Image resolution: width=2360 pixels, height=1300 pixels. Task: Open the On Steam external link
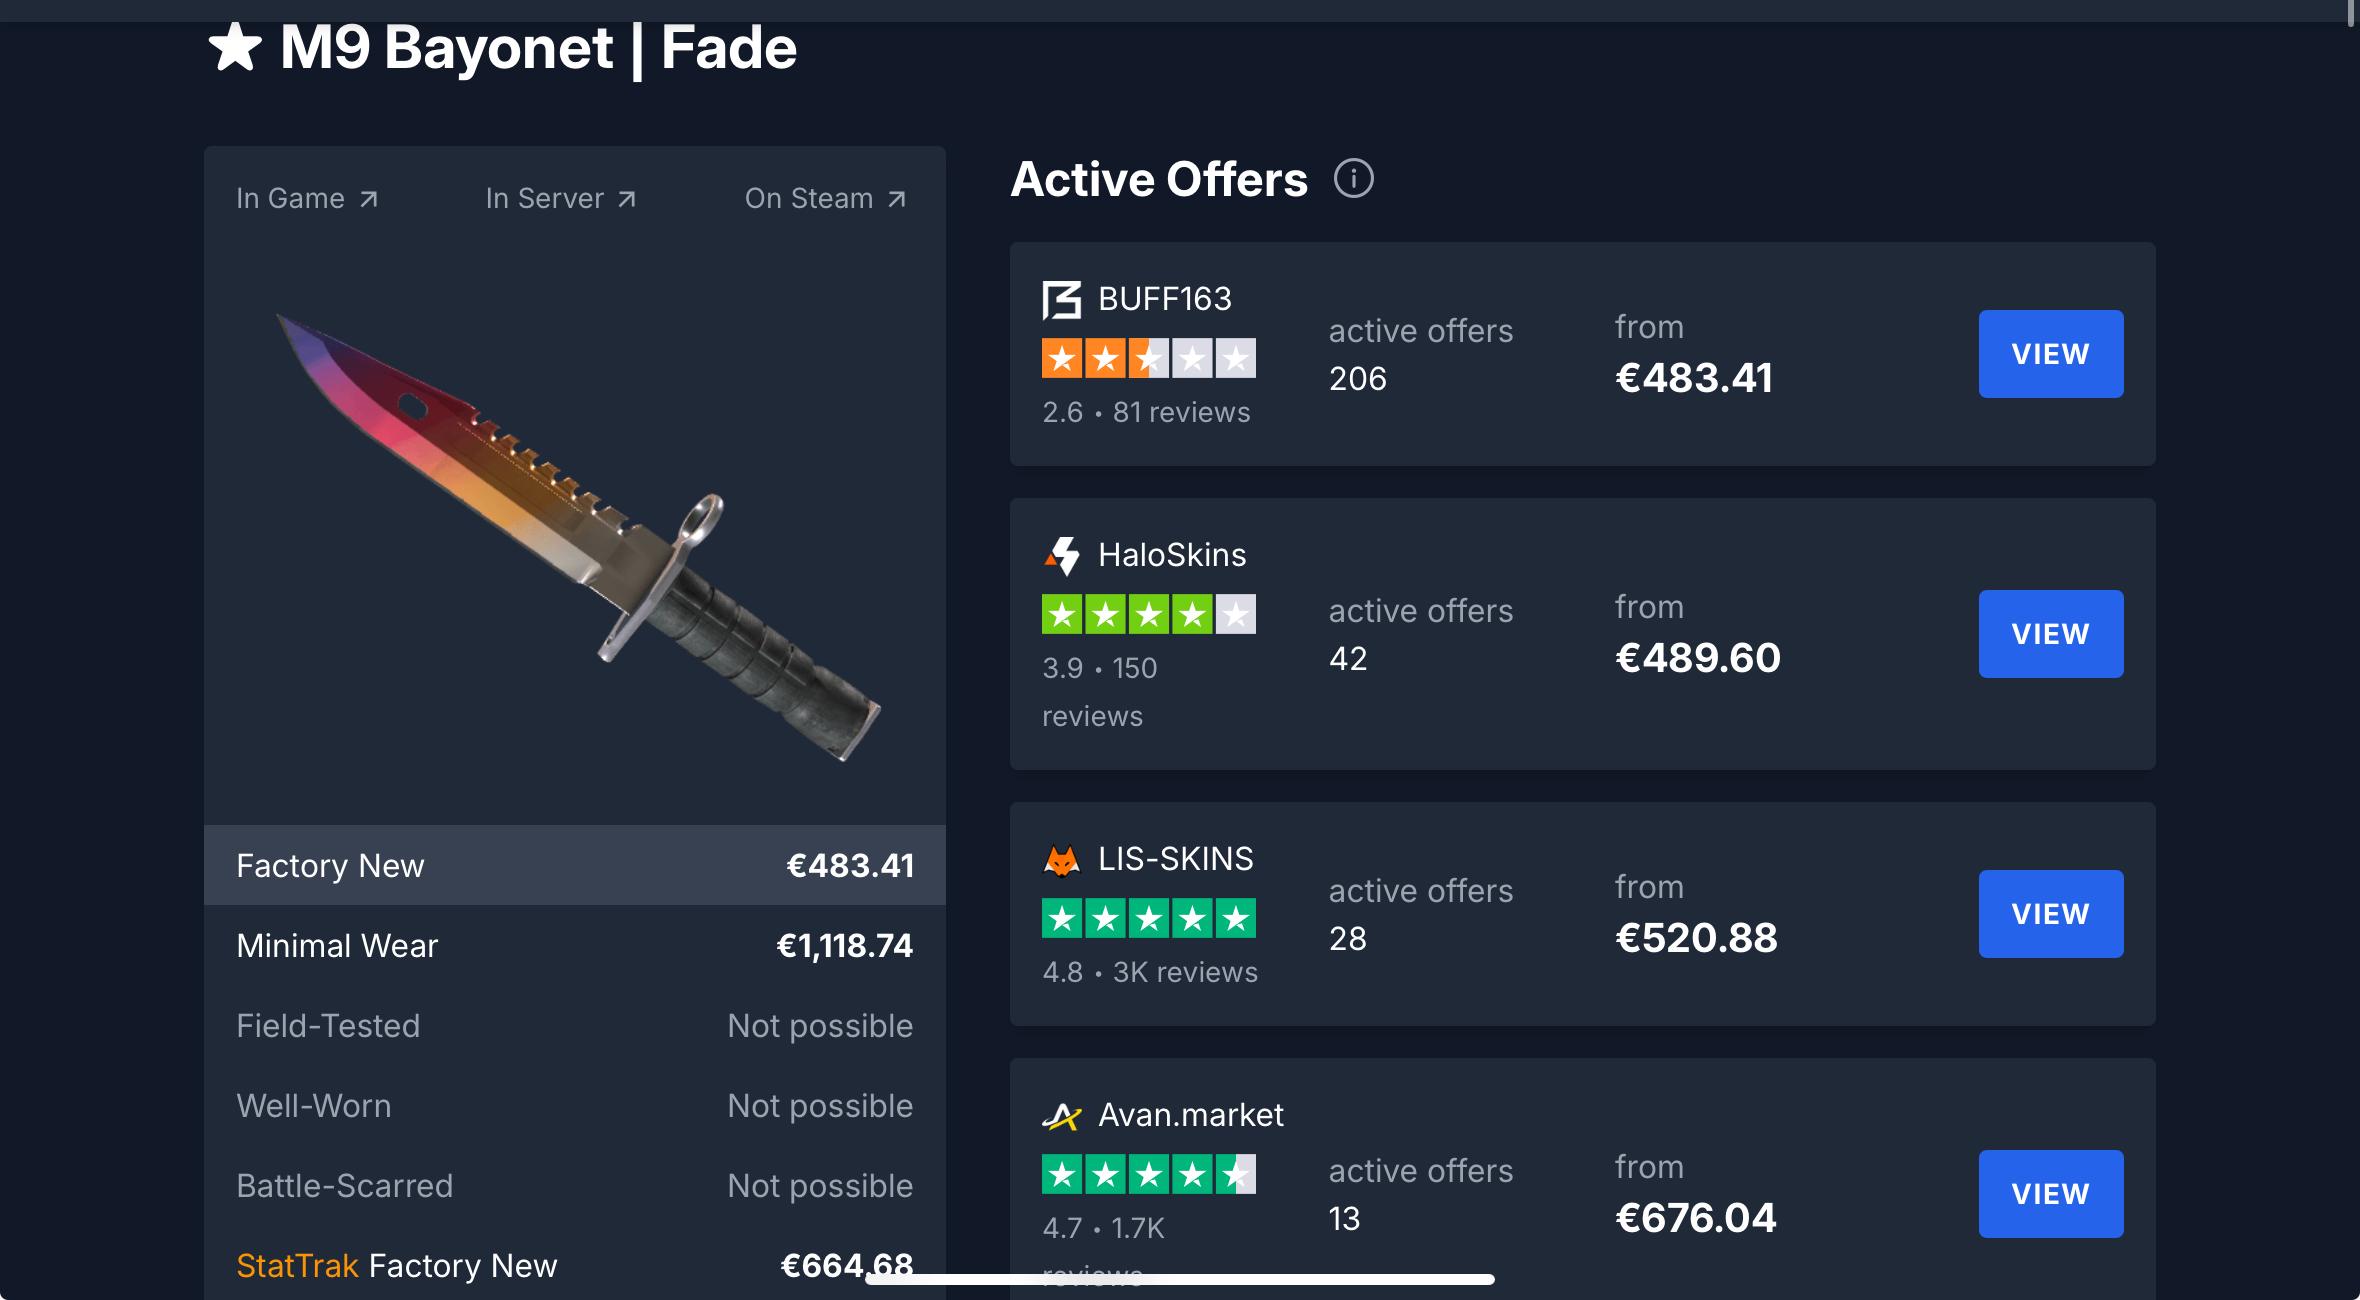[x=825, y=199]
